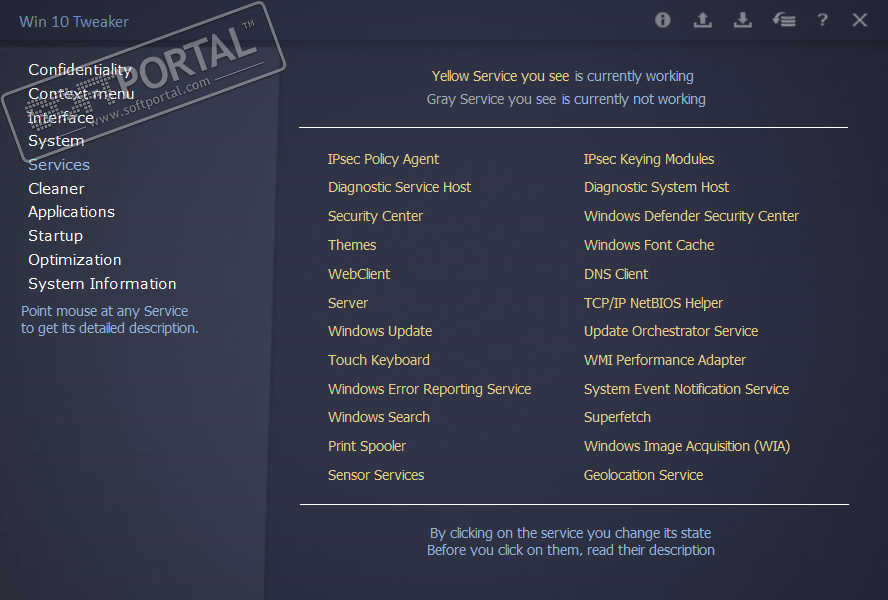Change state of Superfetch service
The image size is (888, 600).
(617, 417)
